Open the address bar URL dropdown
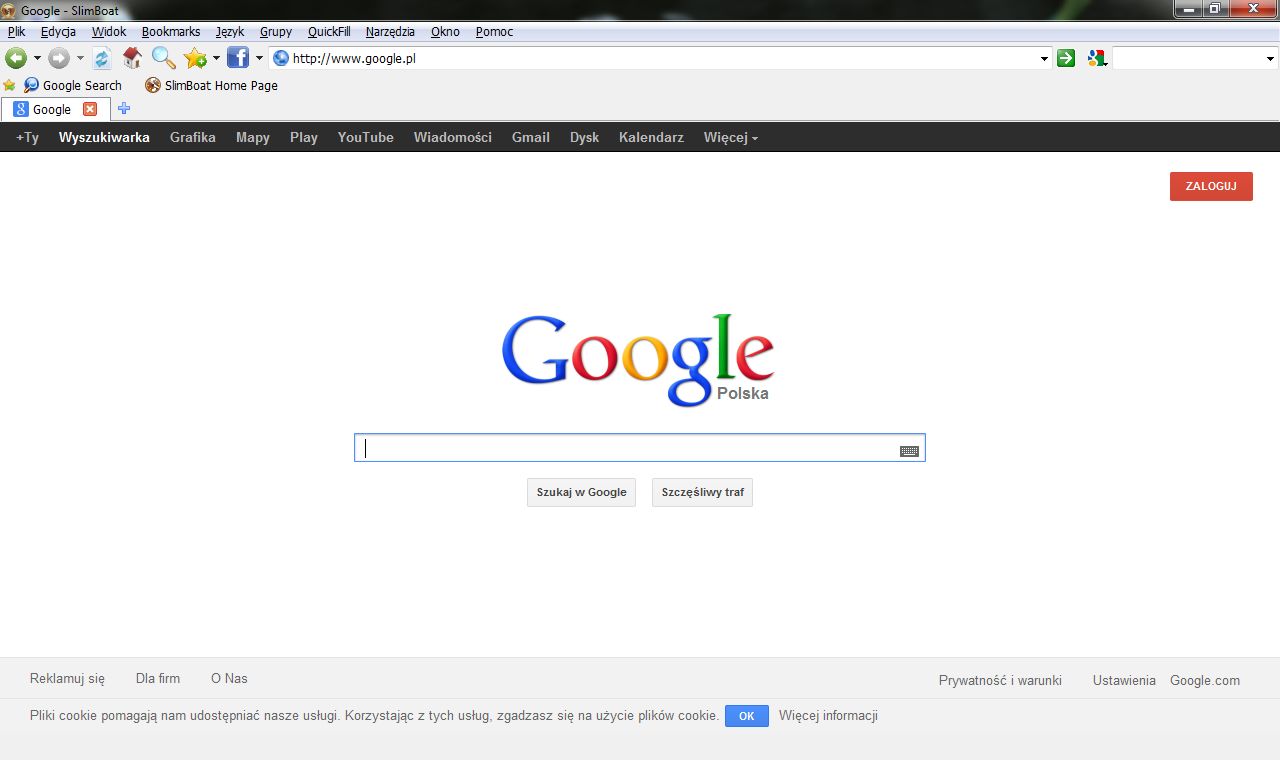This screenshot has height=760, width=1280. pos(1045,59)
